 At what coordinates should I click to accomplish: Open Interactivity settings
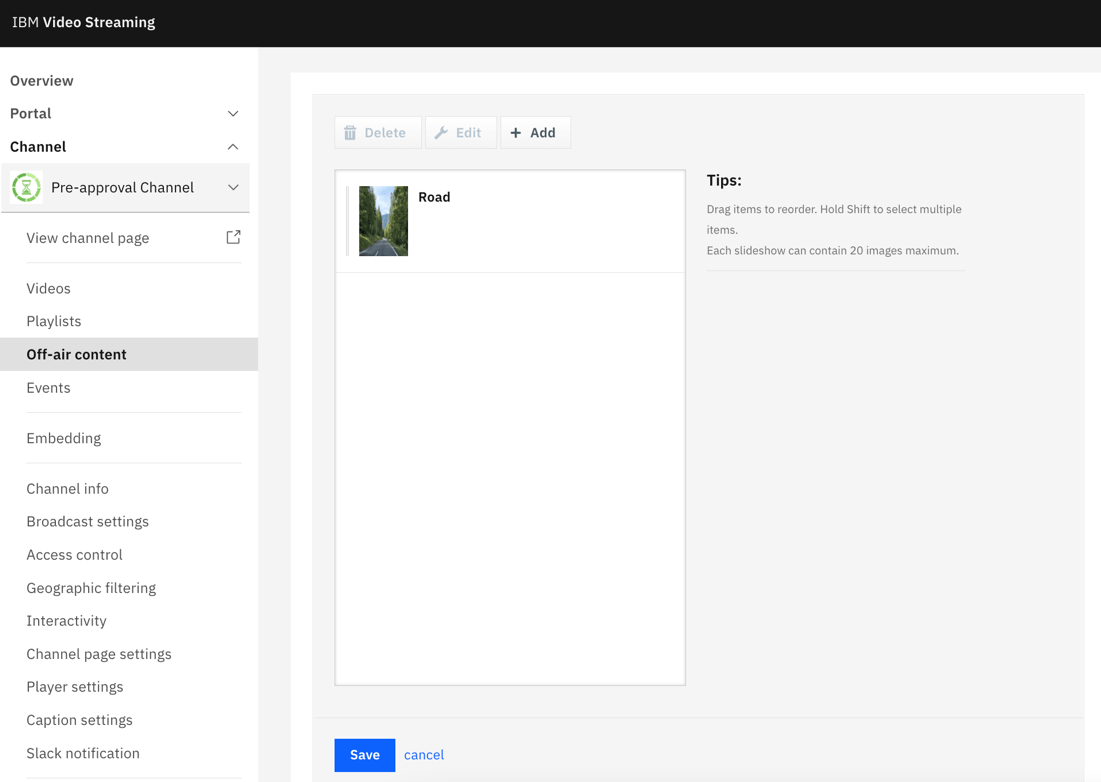tap(67, 621)
